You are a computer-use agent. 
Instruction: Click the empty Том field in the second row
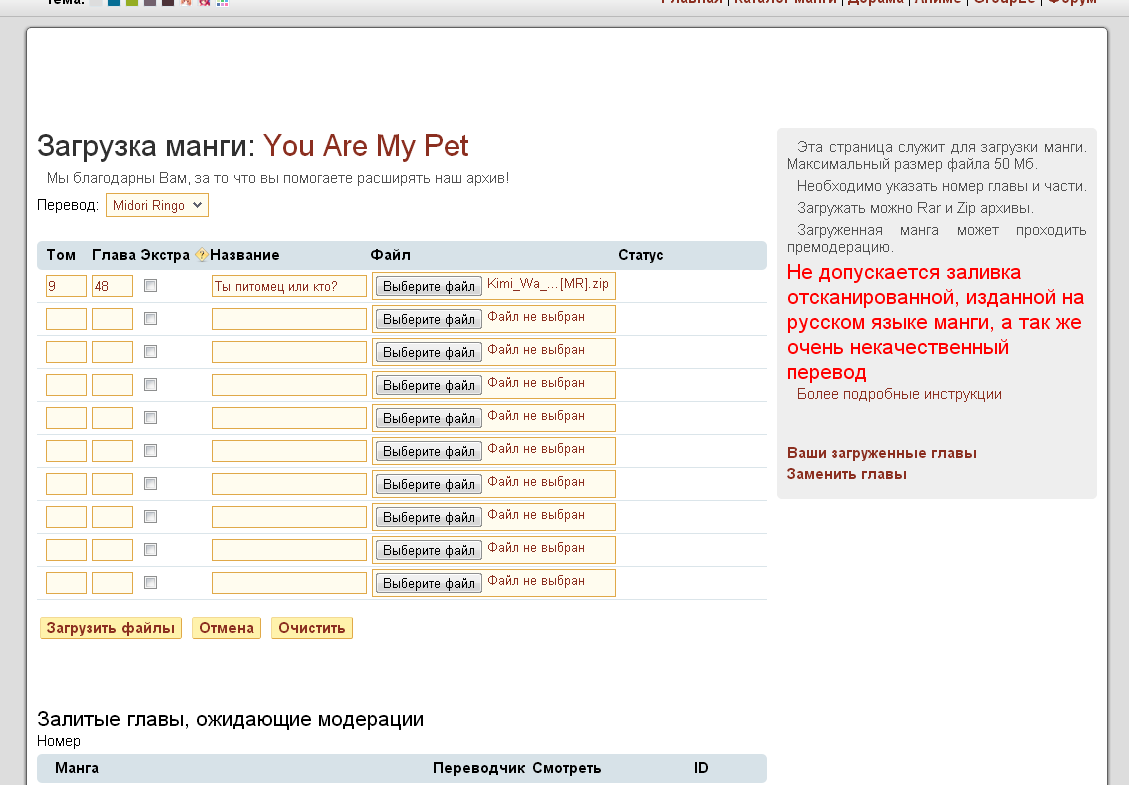point(66,319)
